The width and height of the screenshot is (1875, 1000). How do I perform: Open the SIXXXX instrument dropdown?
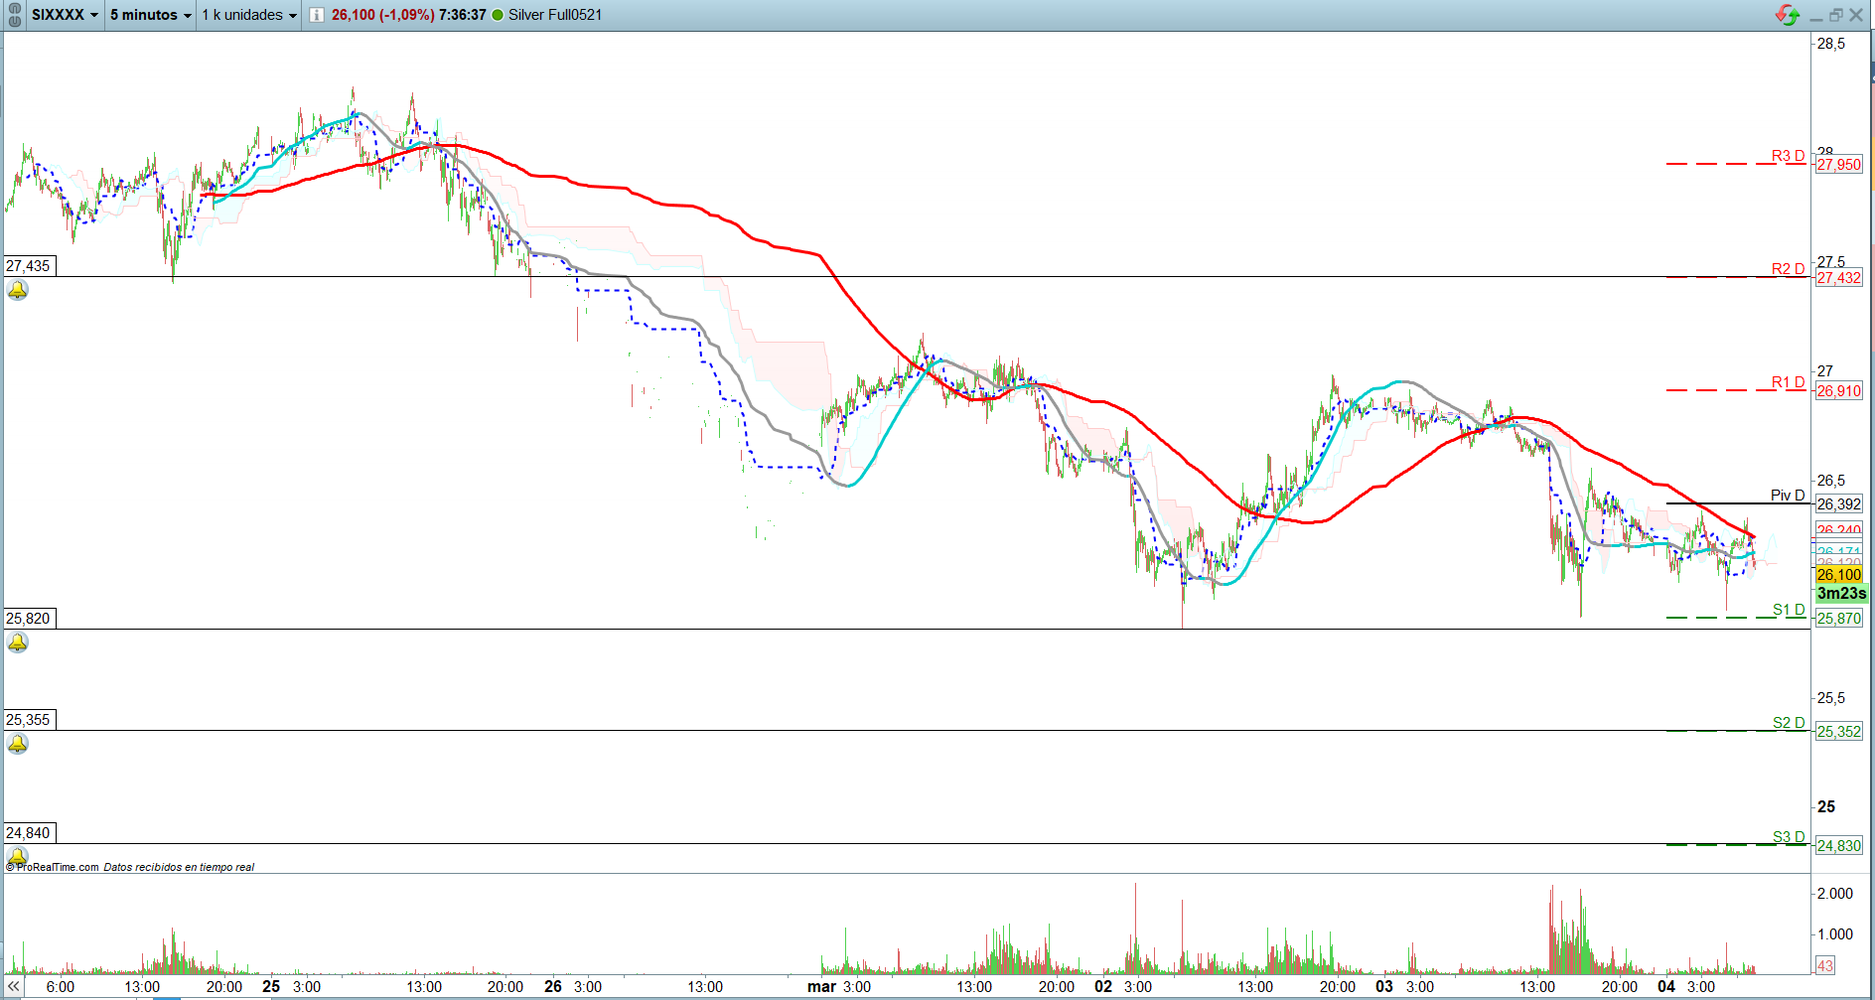tap(65, 15)
